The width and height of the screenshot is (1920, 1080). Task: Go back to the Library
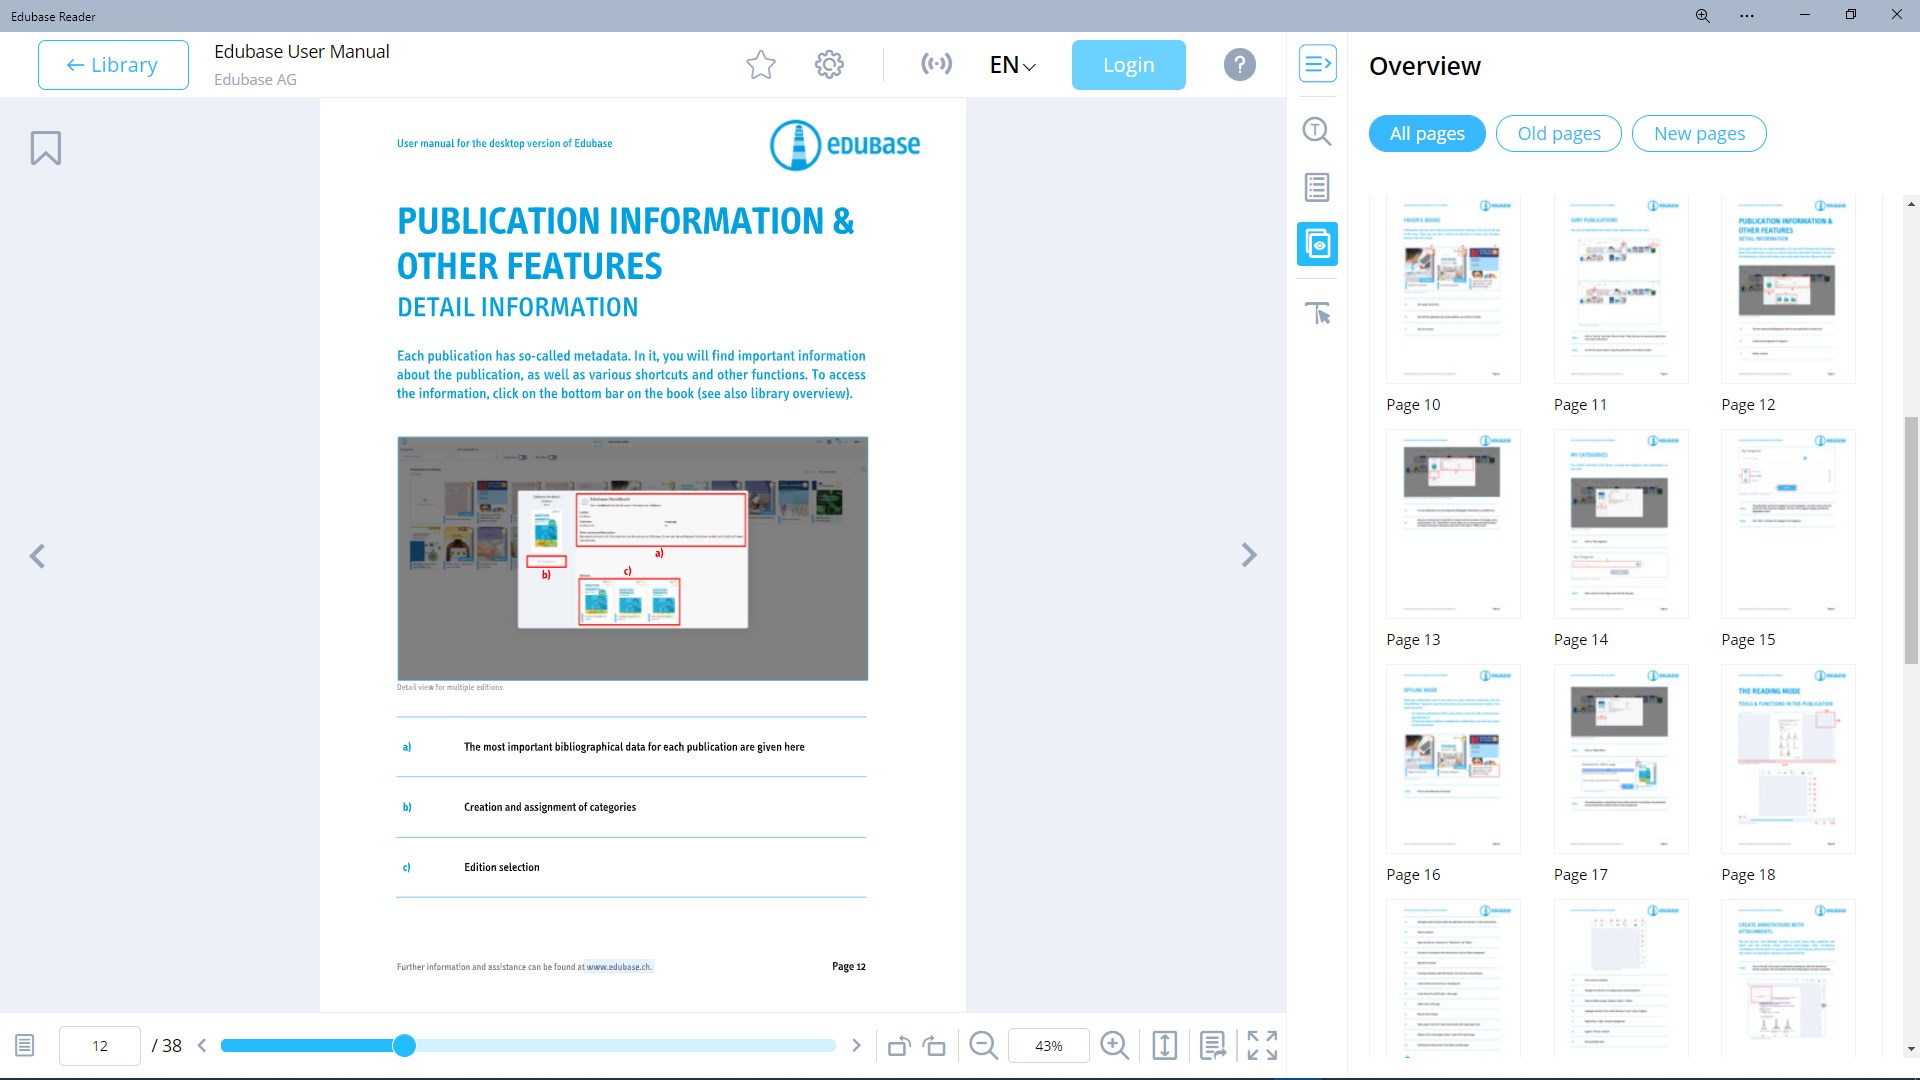[113, 65]
